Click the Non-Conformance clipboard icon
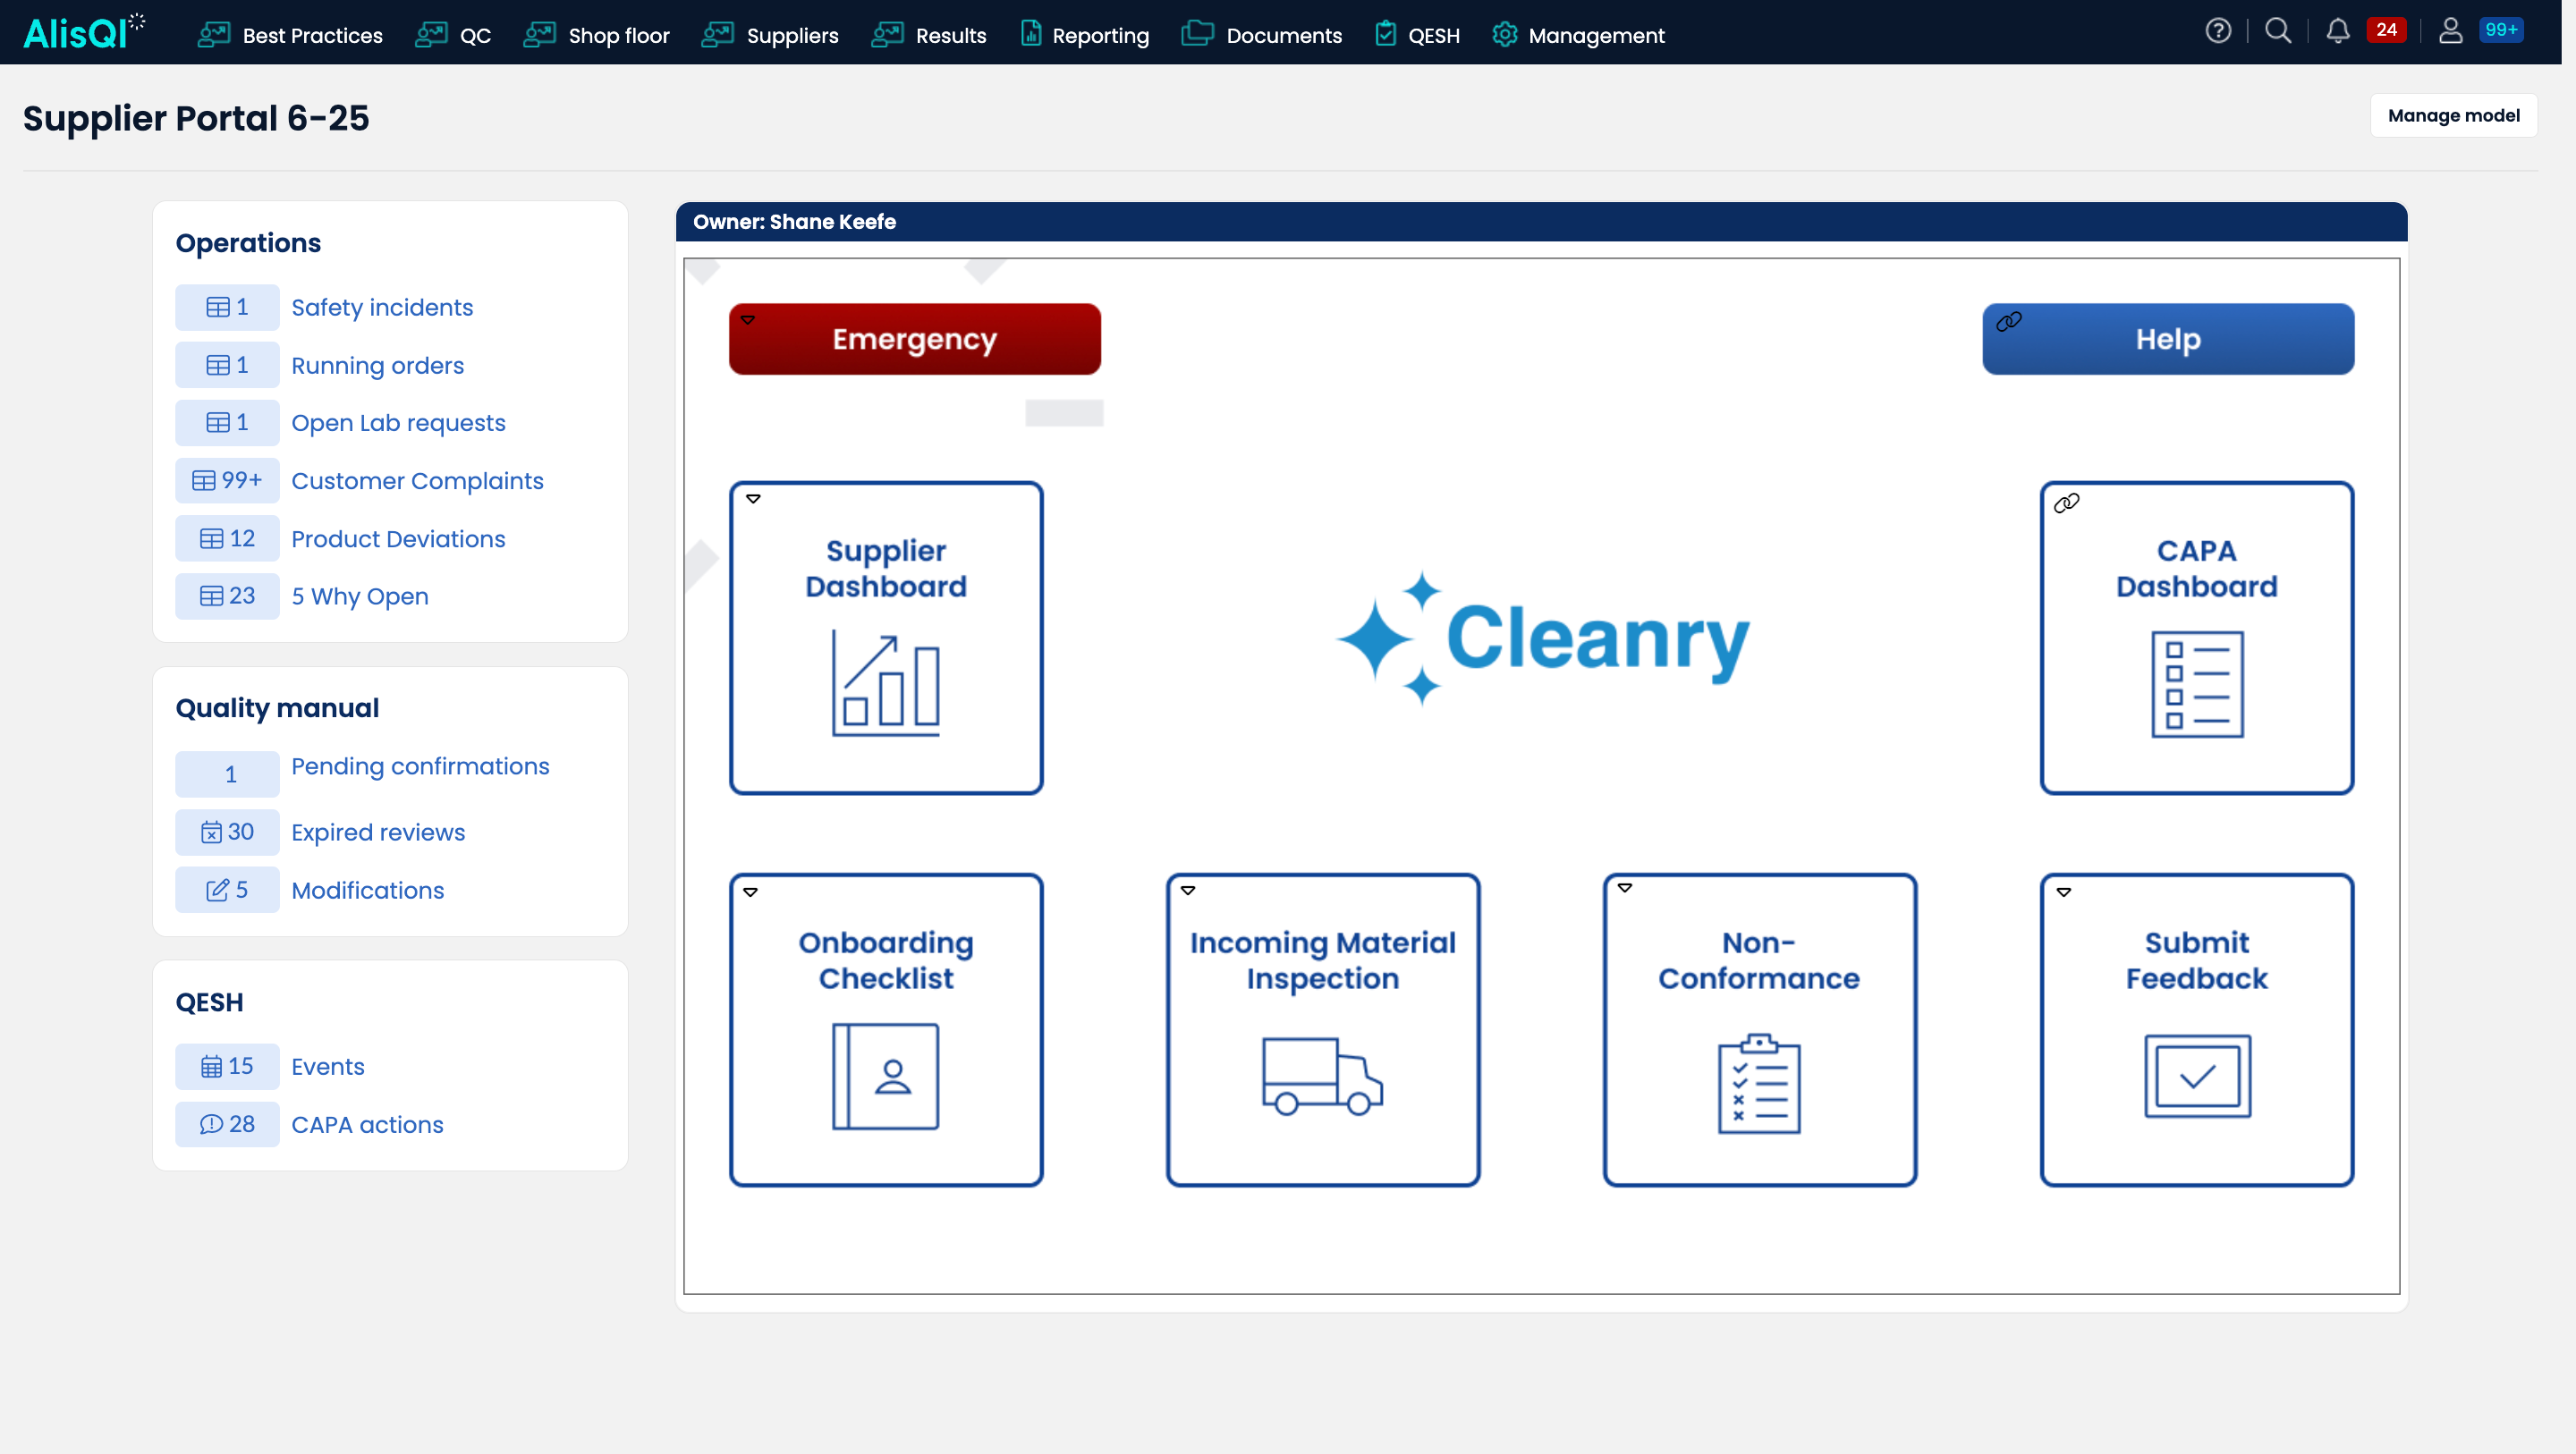 [x=1759, y=1084]
